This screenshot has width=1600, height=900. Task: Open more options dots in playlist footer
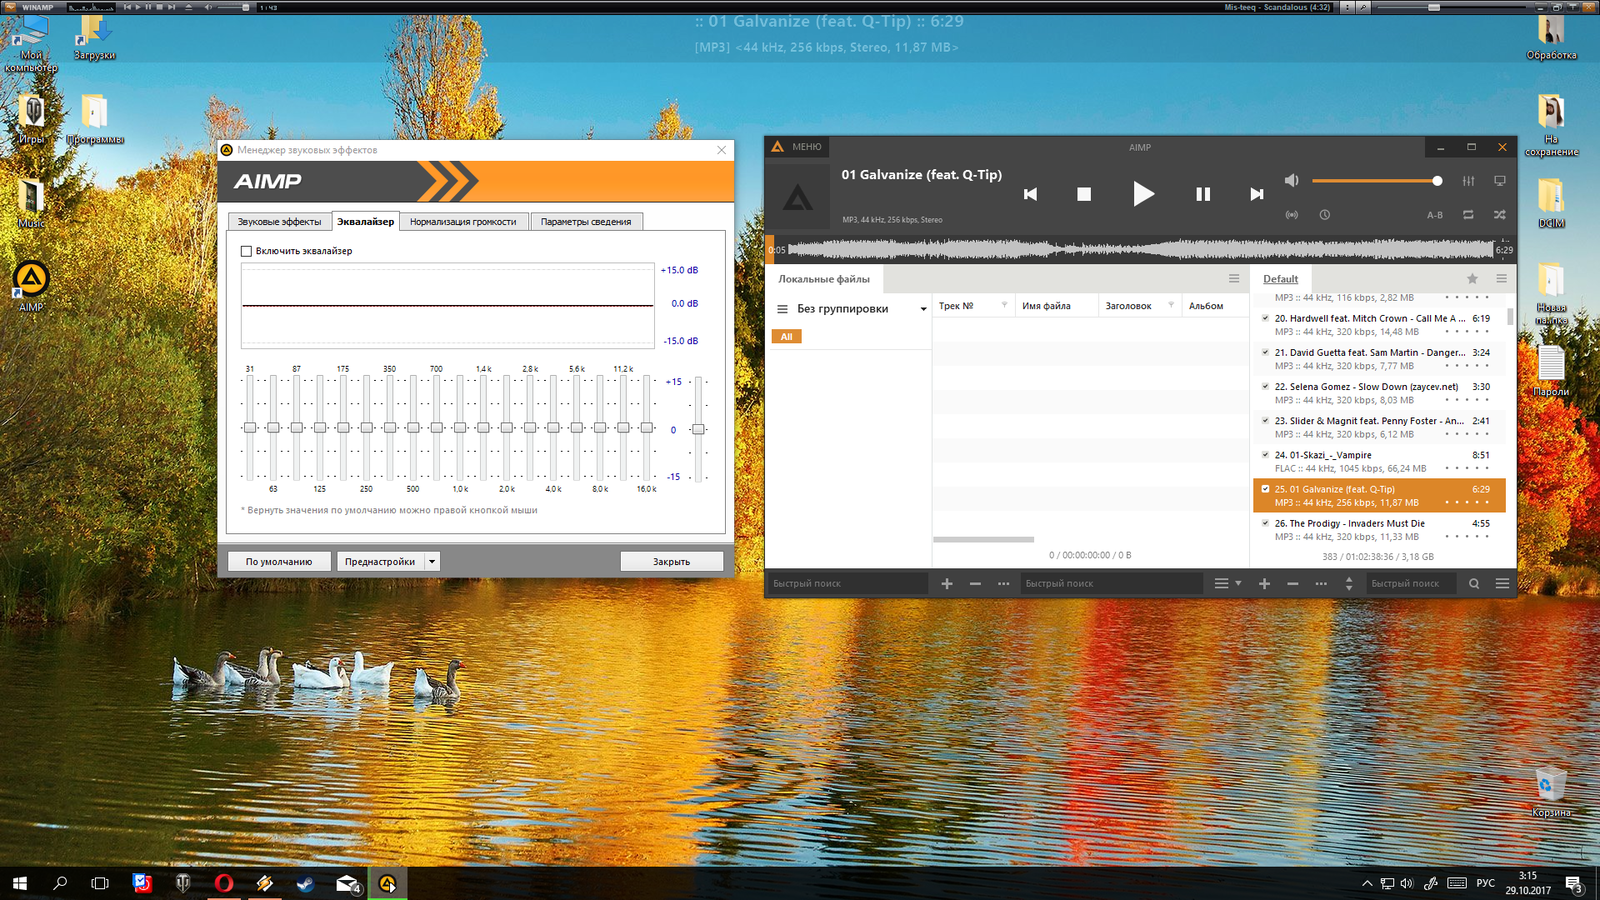[1321, 583]
